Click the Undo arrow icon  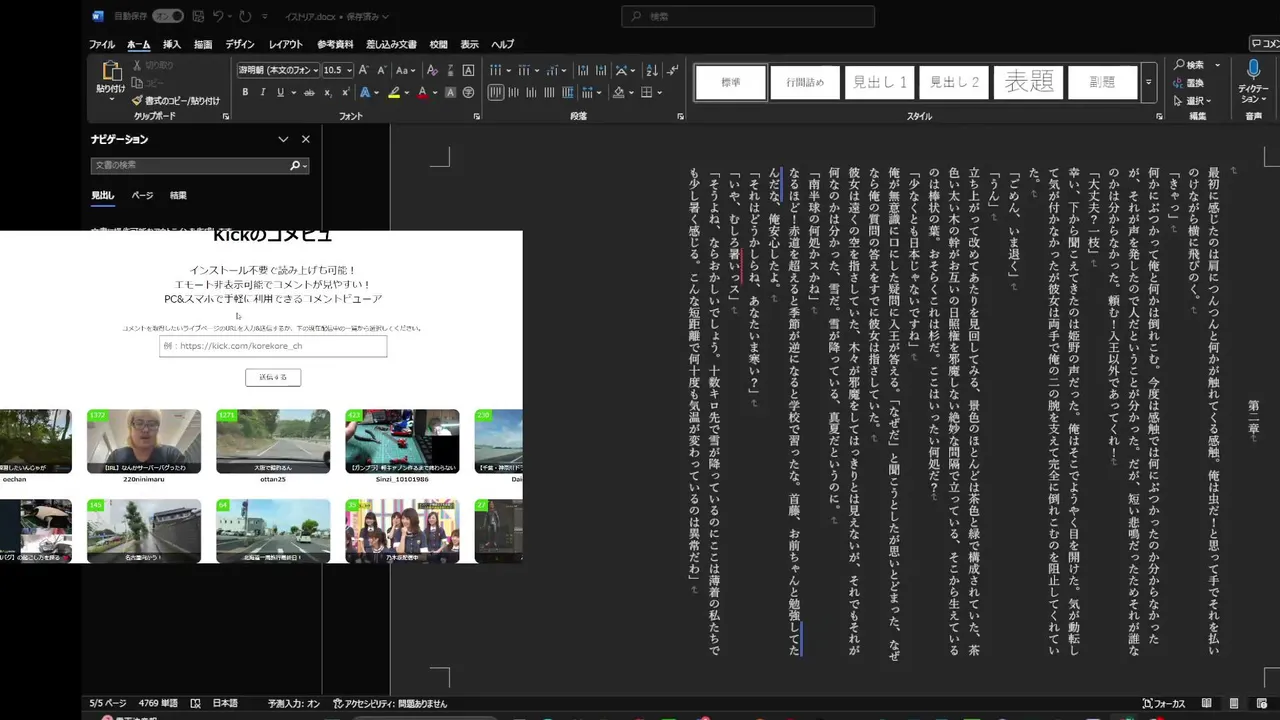click(x=218, y=16)
